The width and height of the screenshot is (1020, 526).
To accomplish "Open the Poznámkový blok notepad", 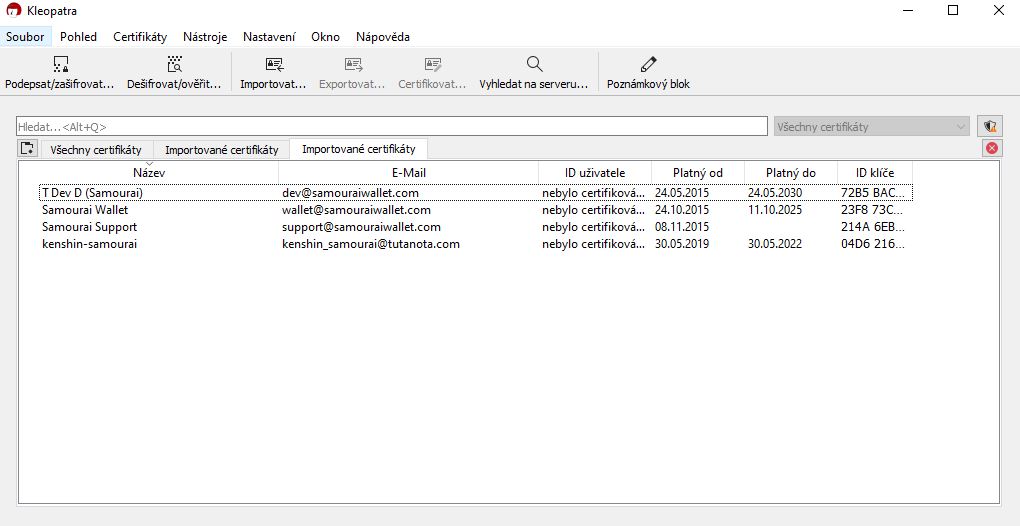I will (x=648, y=66).
